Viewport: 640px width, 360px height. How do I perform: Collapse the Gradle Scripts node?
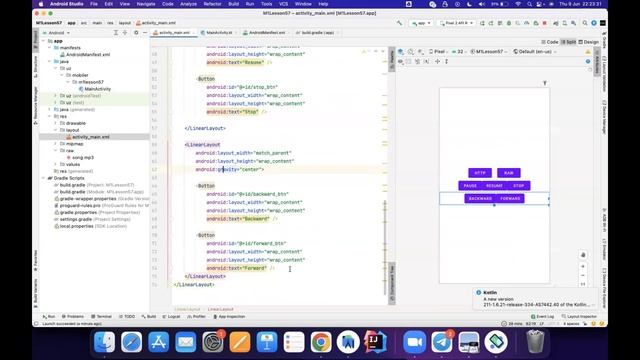pyautogui.click(x=44, y=178)
